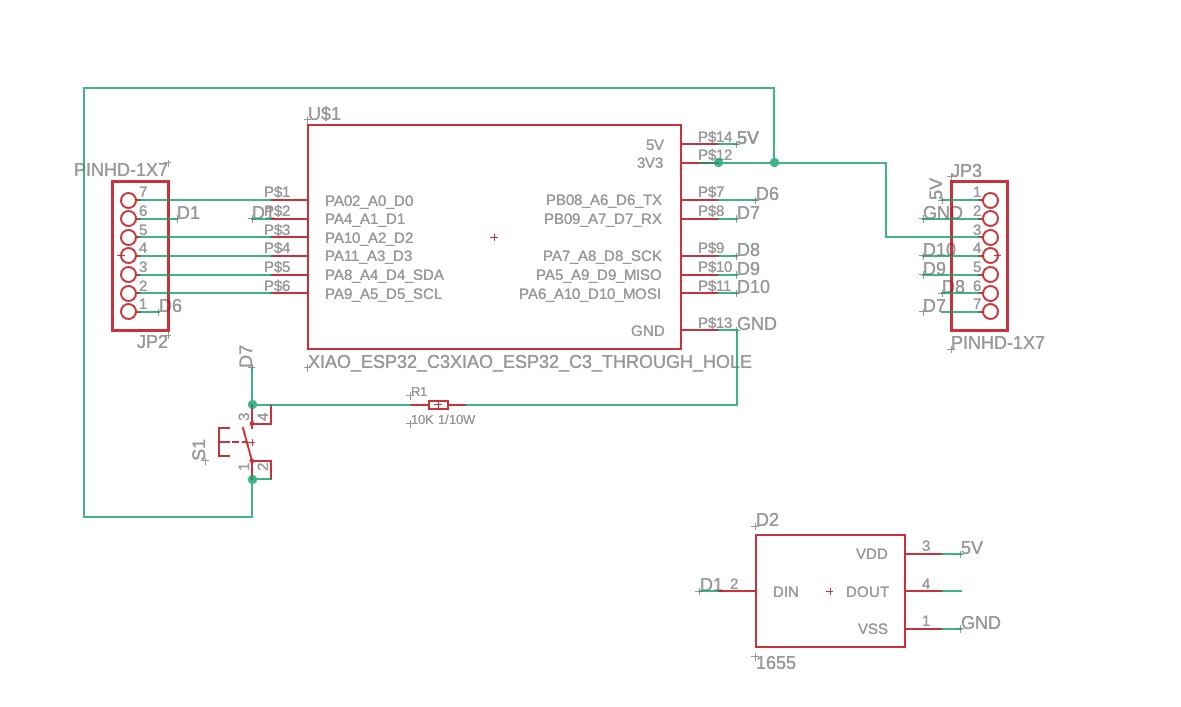Click the GND label left of JP3 pin 2

click(943, 212)
